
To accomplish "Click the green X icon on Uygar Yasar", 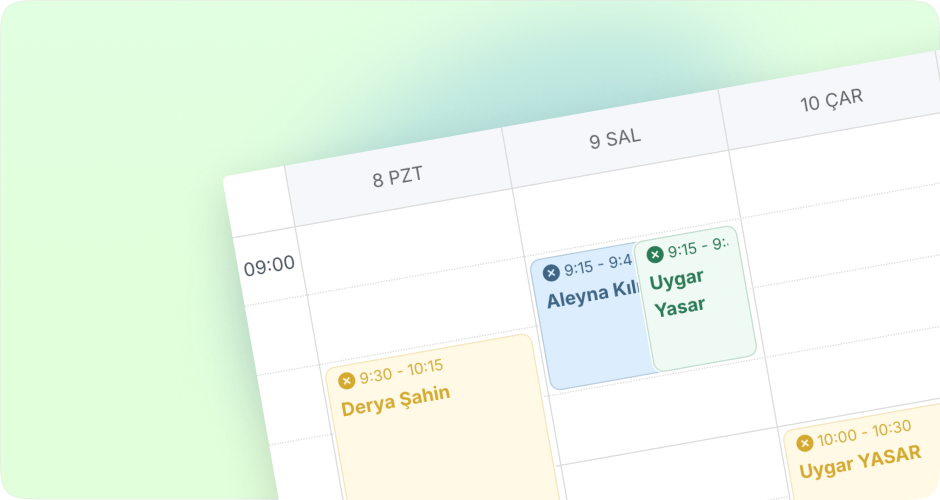I will (x=655, y=254).
